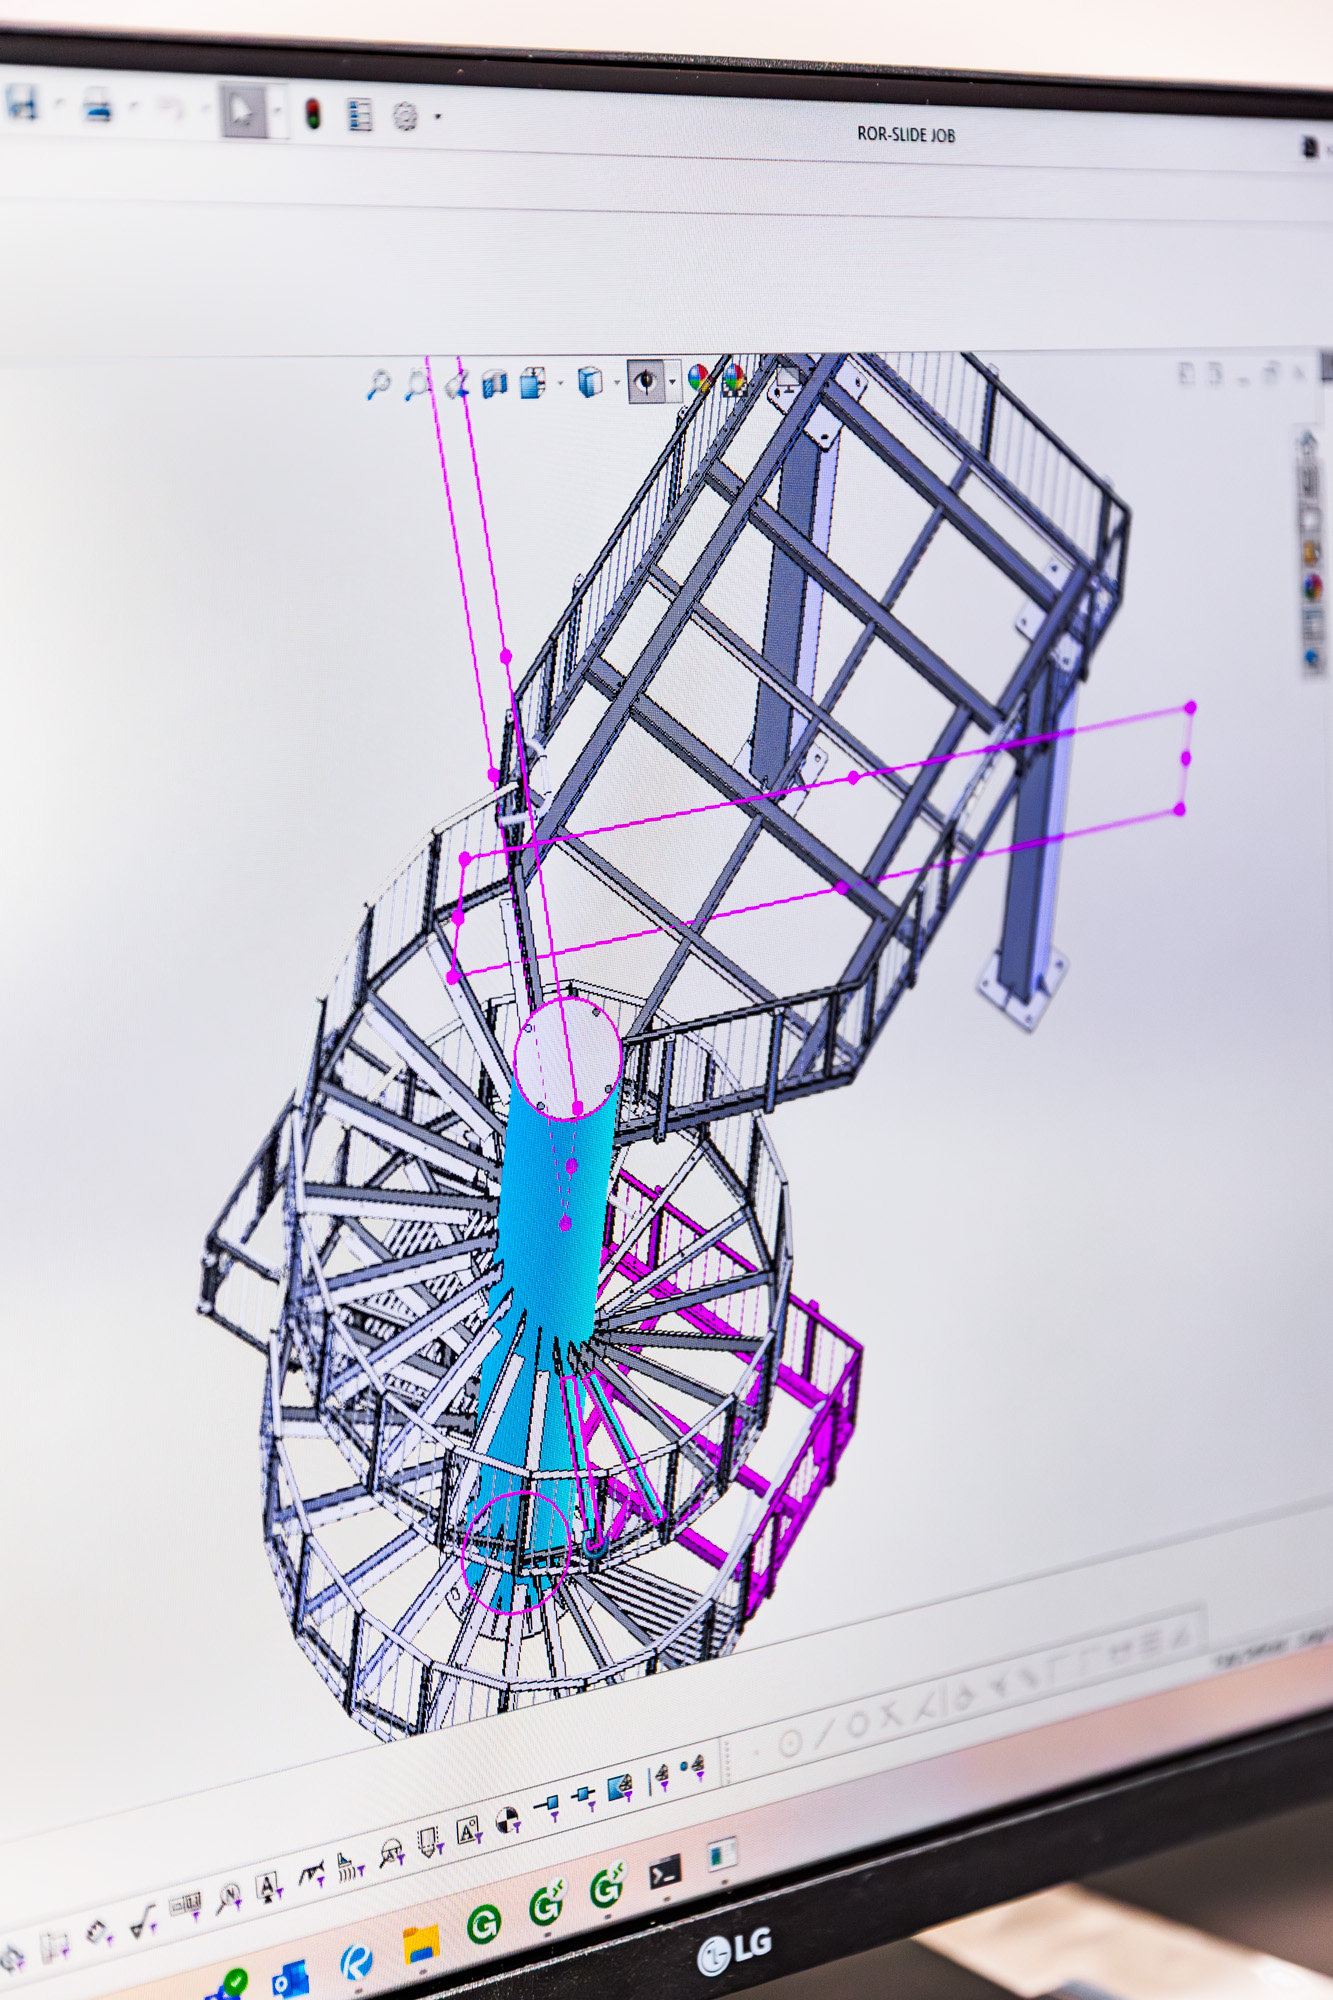Click the Rebuild traffic light icon

(x=312, y=114)
